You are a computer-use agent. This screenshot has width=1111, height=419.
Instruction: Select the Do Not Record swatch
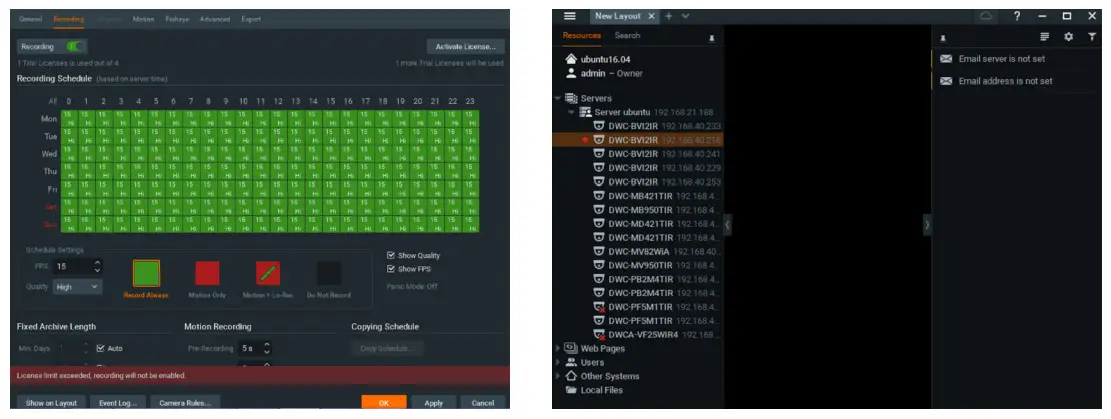pos(329,274)
